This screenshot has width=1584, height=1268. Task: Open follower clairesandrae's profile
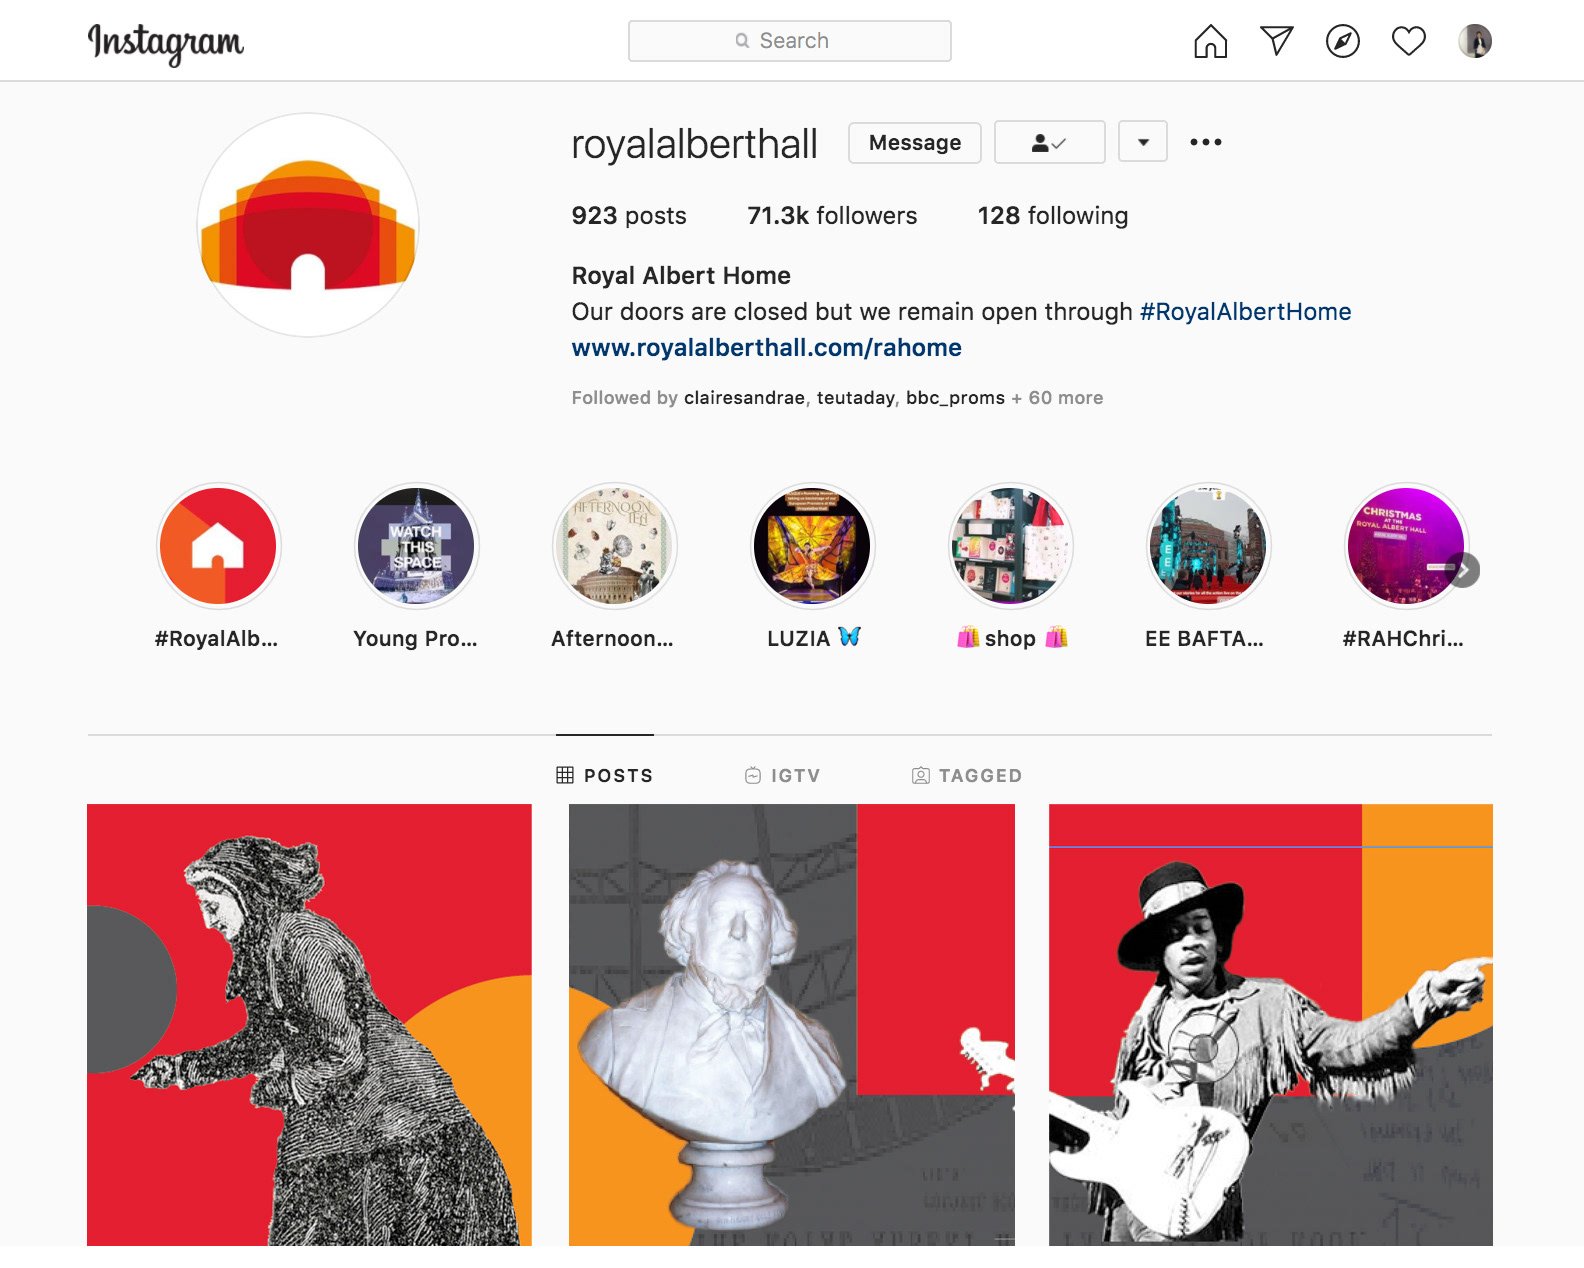coord(744,398)
